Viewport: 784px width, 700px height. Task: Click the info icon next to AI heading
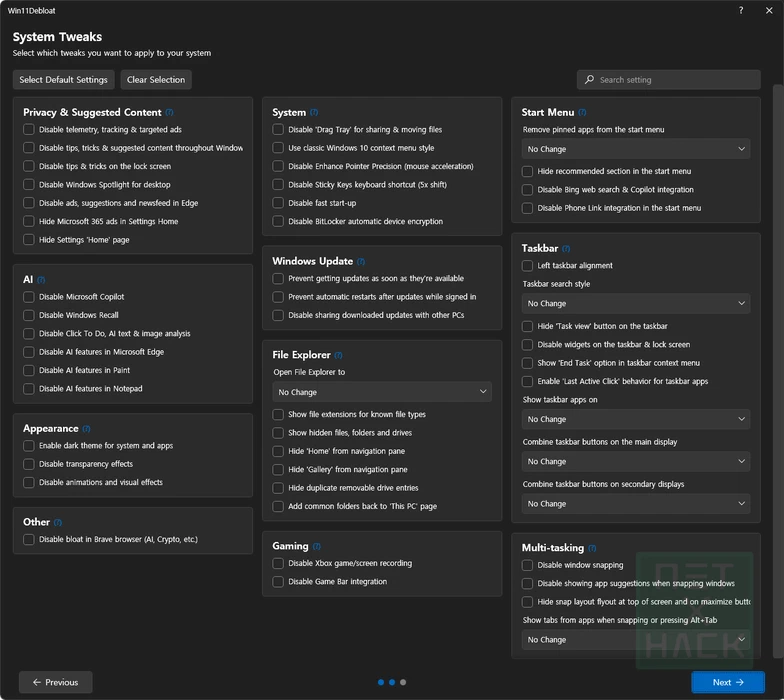(x=41, y=280)
